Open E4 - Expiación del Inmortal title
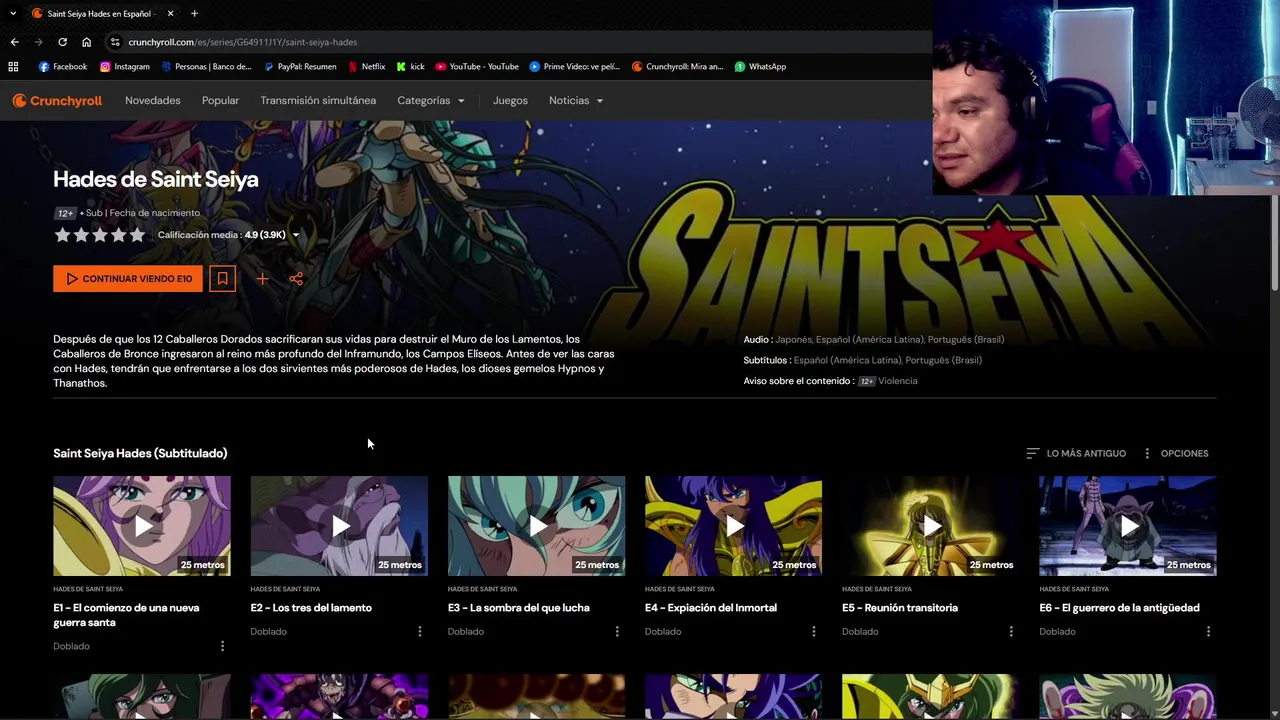 pos(711,608)
